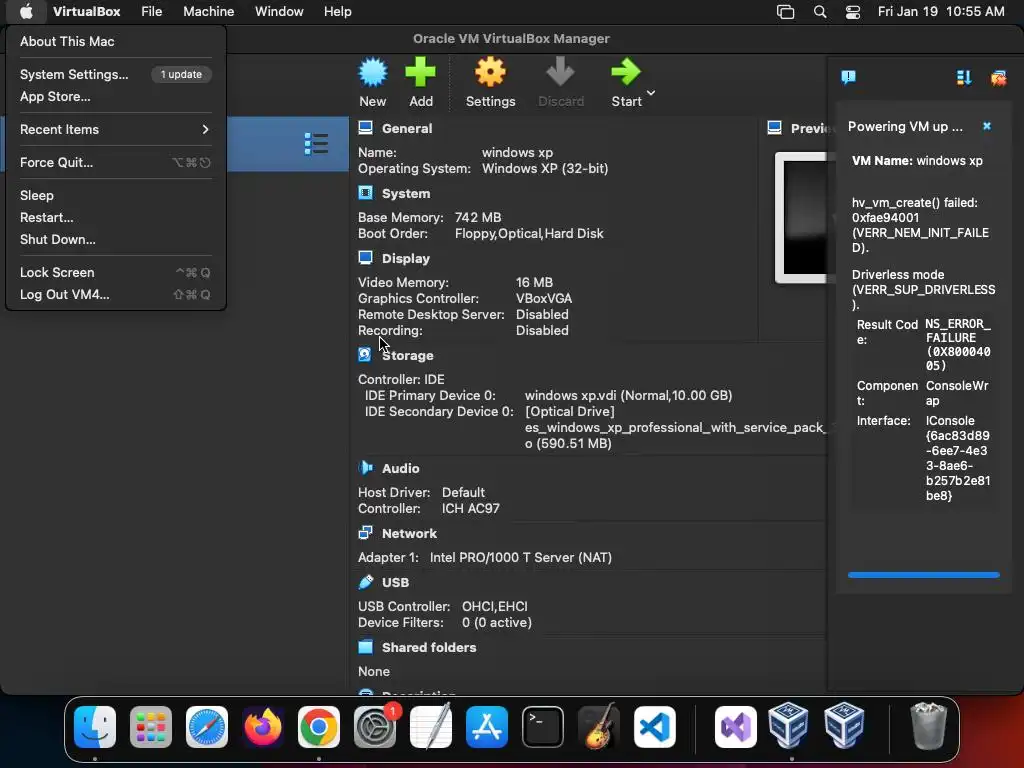The image size is (1024, 768).
Task: Click the Network section heading
Action: [x=409, y=533]
